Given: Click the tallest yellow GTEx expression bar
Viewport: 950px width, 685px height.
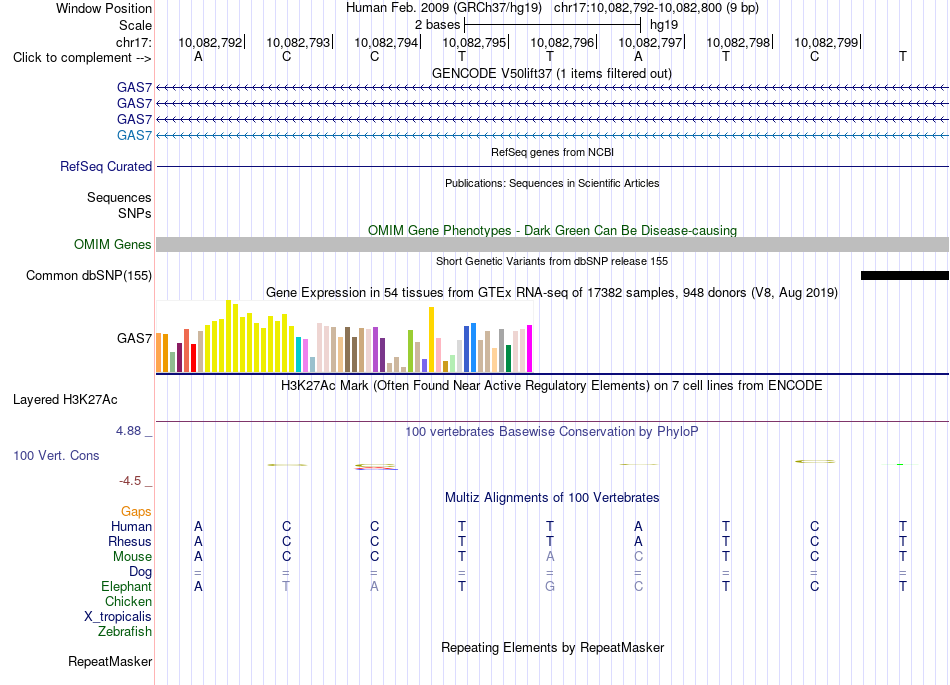Looking at the screenshot, I should coord(228,336).
